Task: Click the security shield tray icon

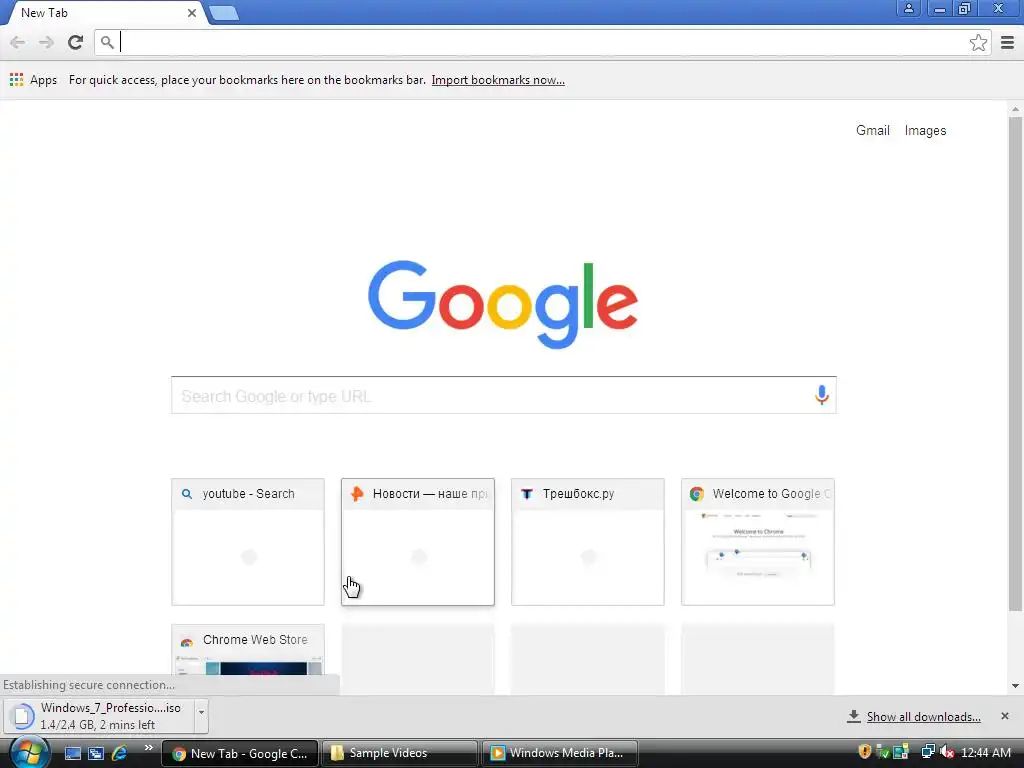Action: (865, 752)
